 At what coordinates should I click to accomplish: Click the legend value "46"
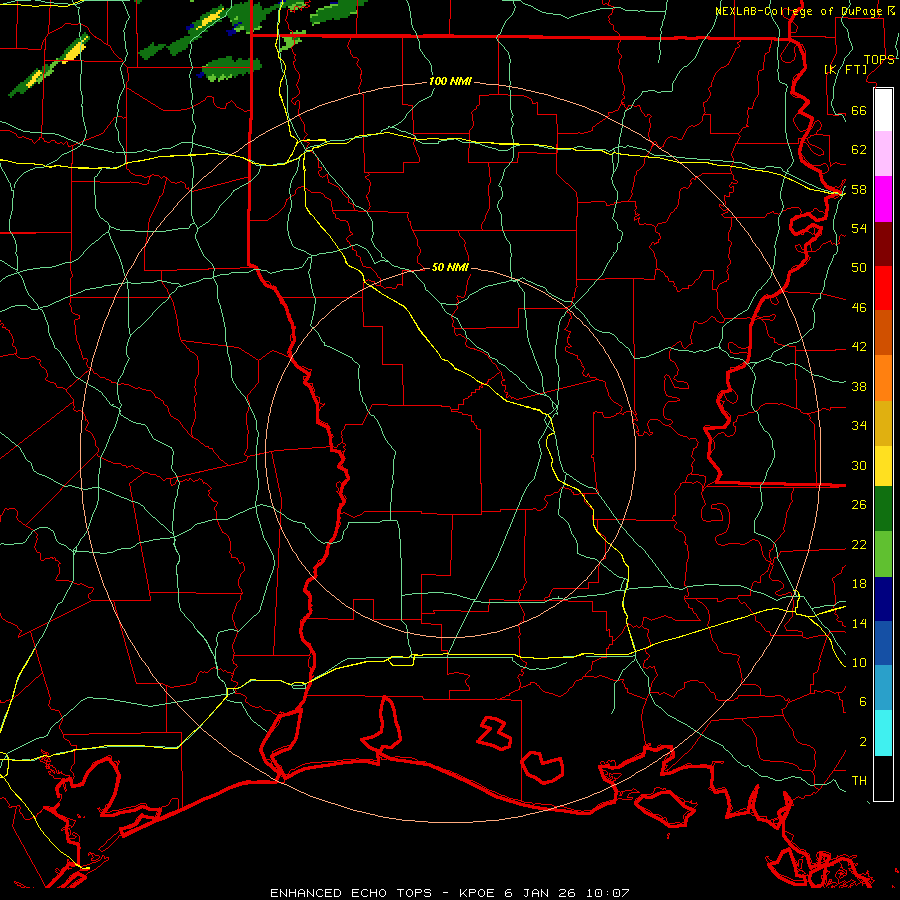click(x=859, y=308)
